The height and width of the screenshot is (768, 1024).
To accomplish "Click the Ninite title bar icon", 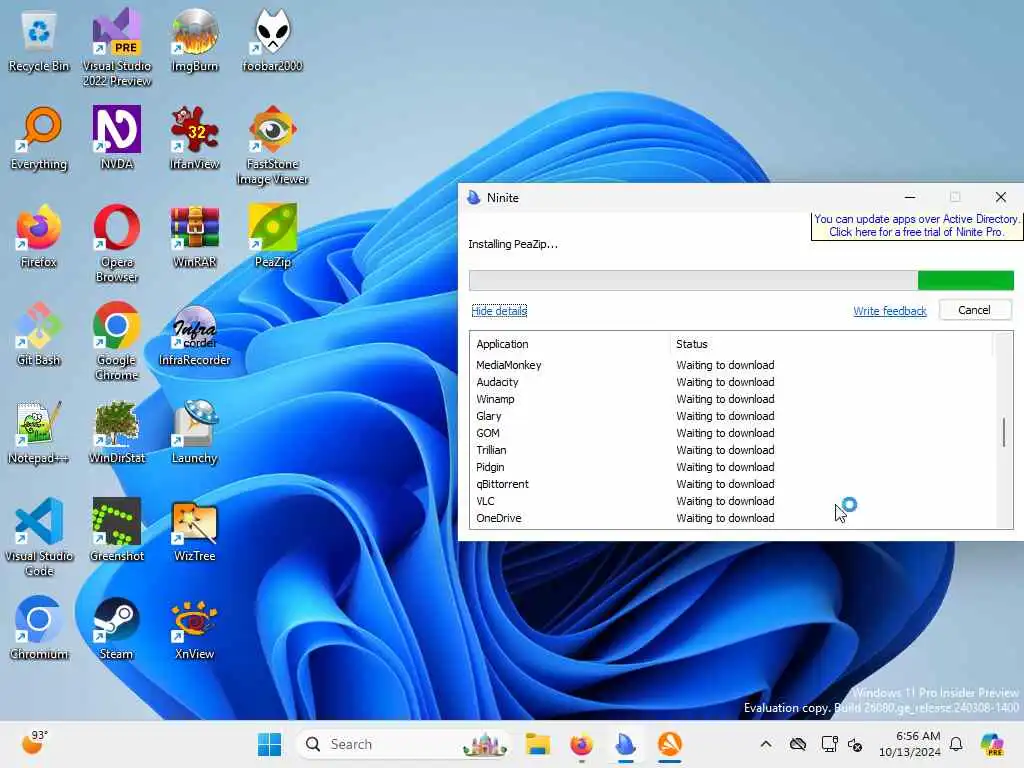I will point(473,197).
